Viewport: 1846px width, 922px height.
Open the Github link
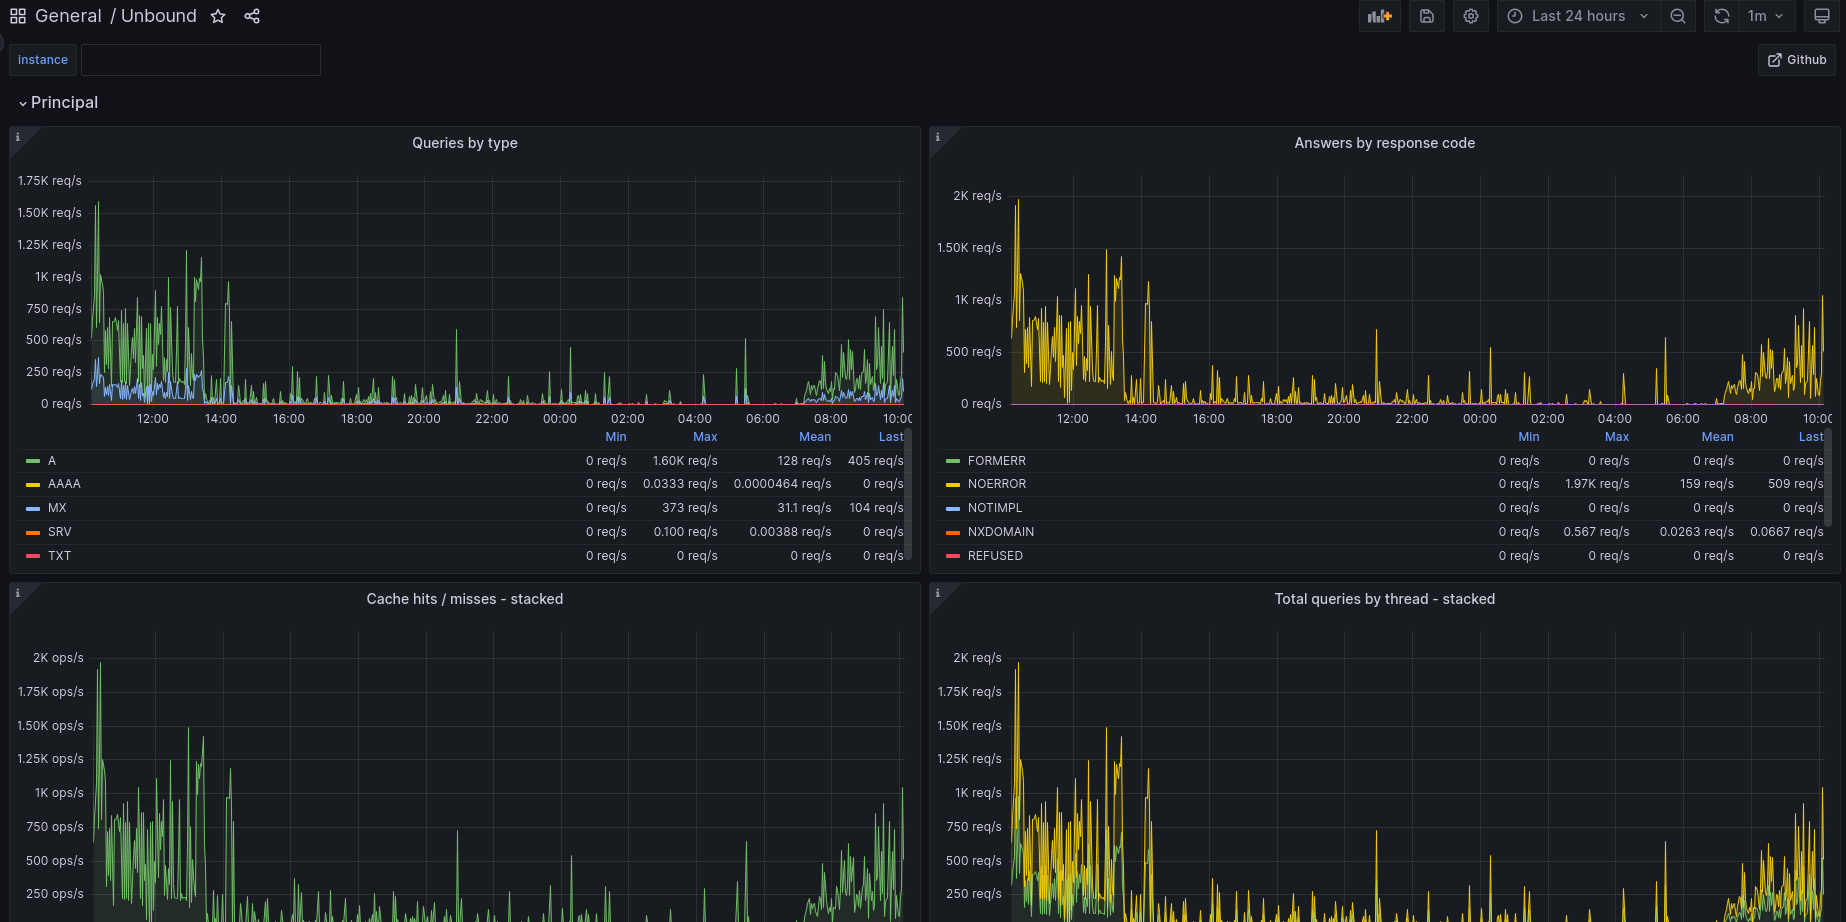click(1797, 60)
